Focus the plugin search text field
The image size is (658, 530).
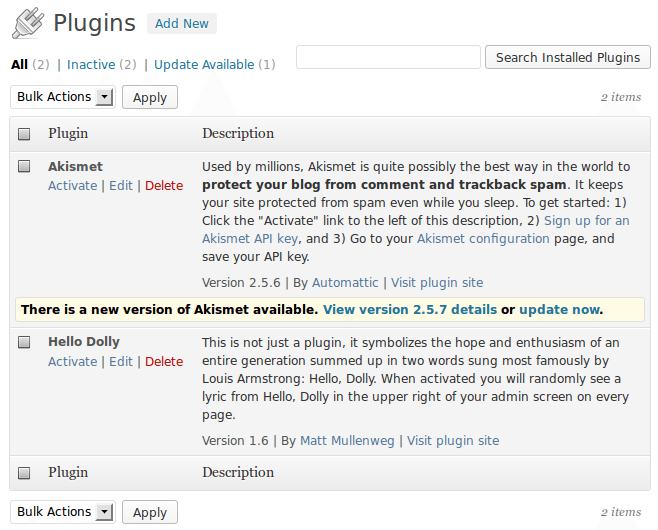[388, 57]
